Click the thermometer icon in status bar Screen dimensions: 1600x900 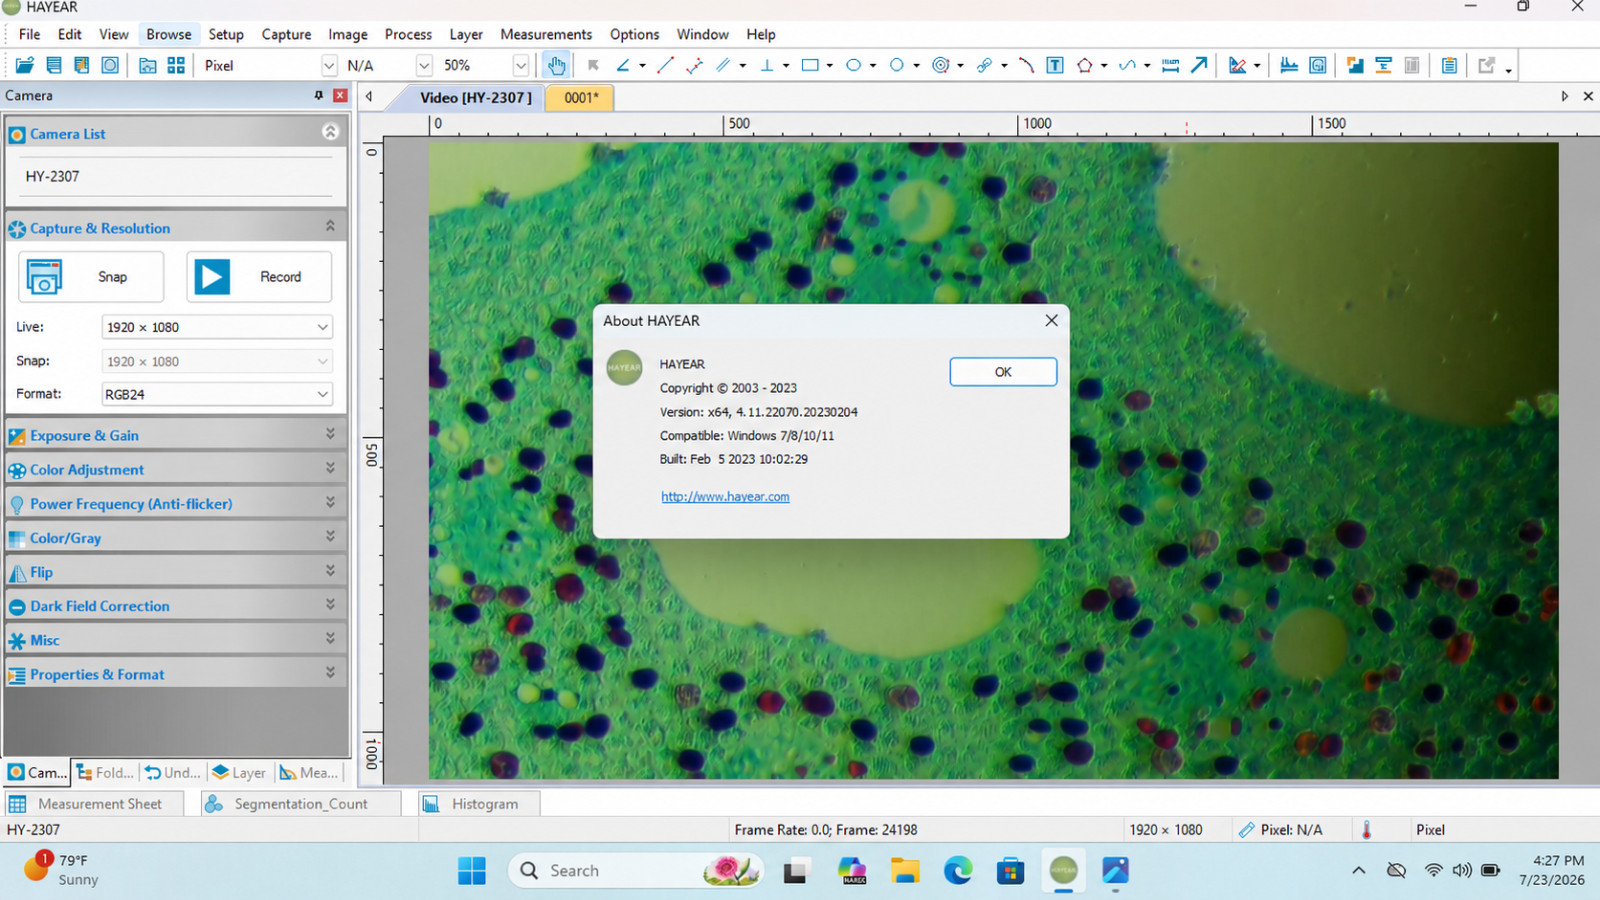[1367, 829]
